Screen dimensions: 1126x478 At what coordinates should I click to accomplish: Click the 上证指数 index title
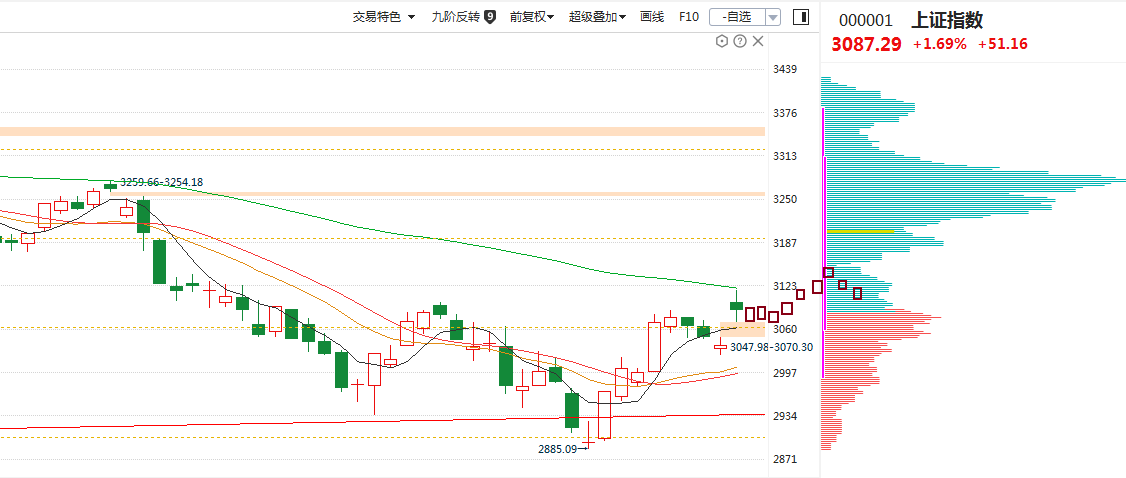946,20
